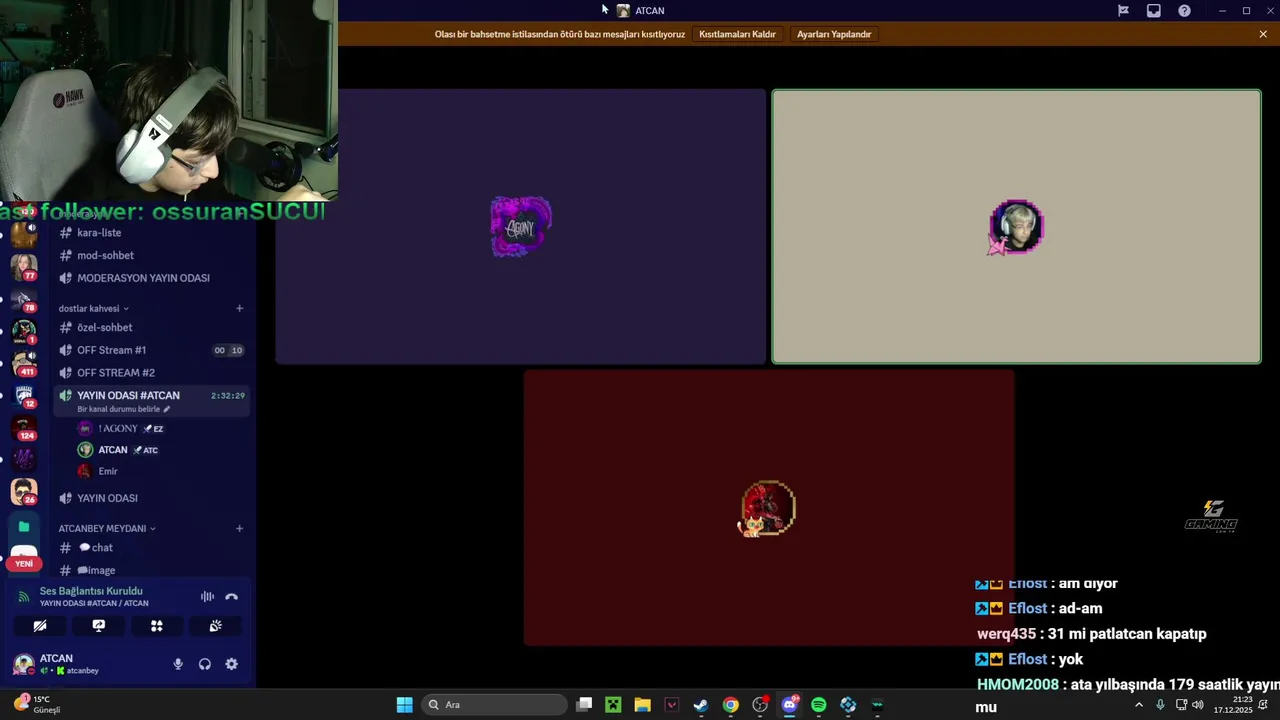Open soundboard icon in voice panel
This screenshot has height=720, width=1280.
pyautogui.click(x=215, y=626)
